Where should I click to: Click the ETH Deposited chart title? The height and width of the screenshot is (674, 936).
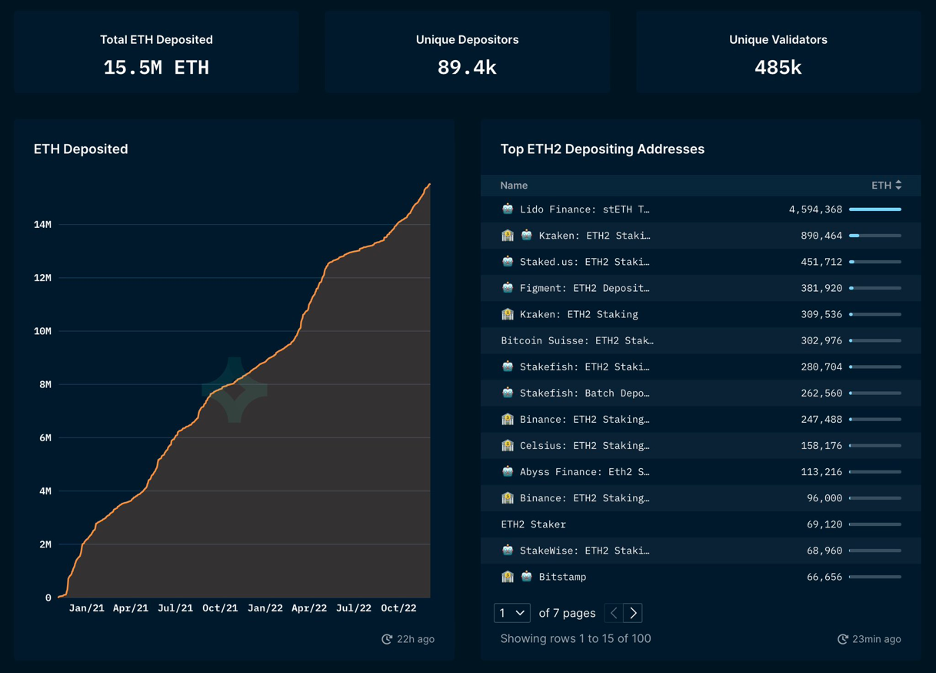click(x=81, y=149)
